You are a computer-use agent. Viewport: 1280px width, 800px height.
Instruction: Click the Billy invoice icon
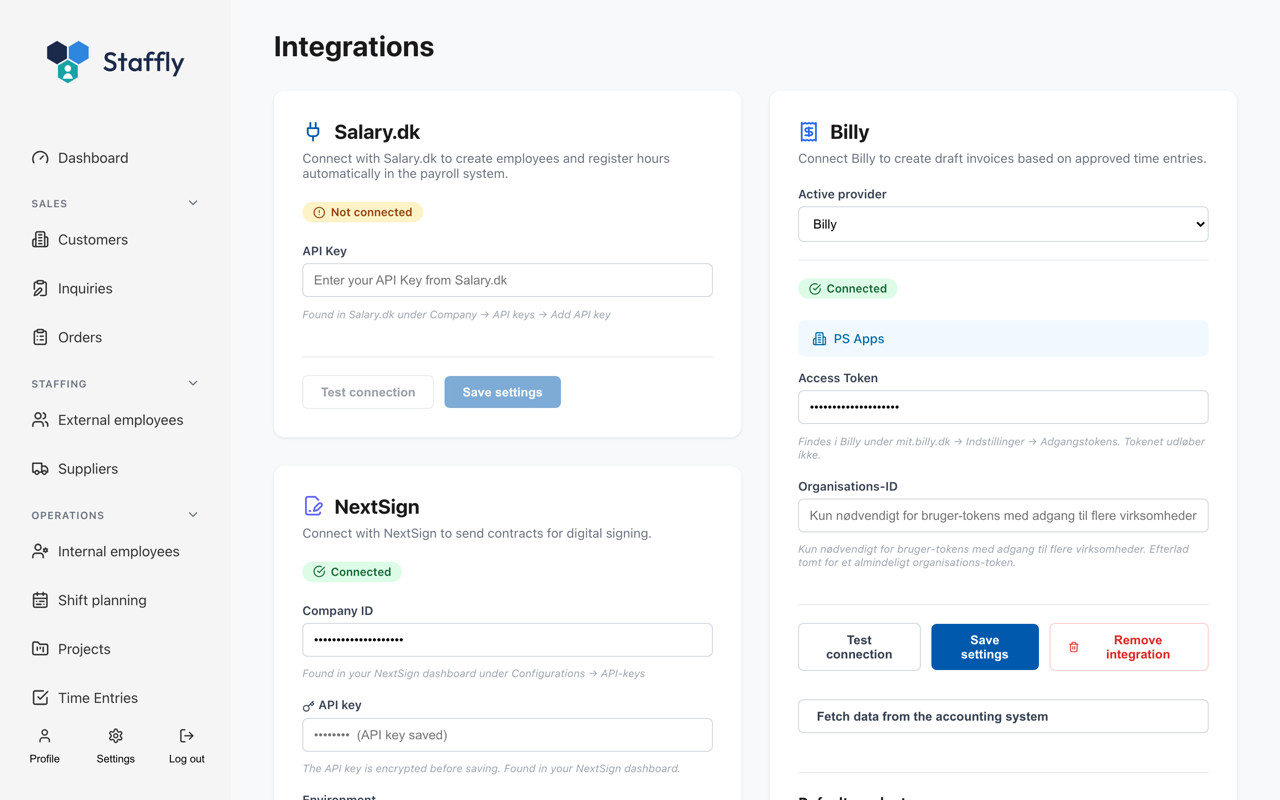[809, 131]
